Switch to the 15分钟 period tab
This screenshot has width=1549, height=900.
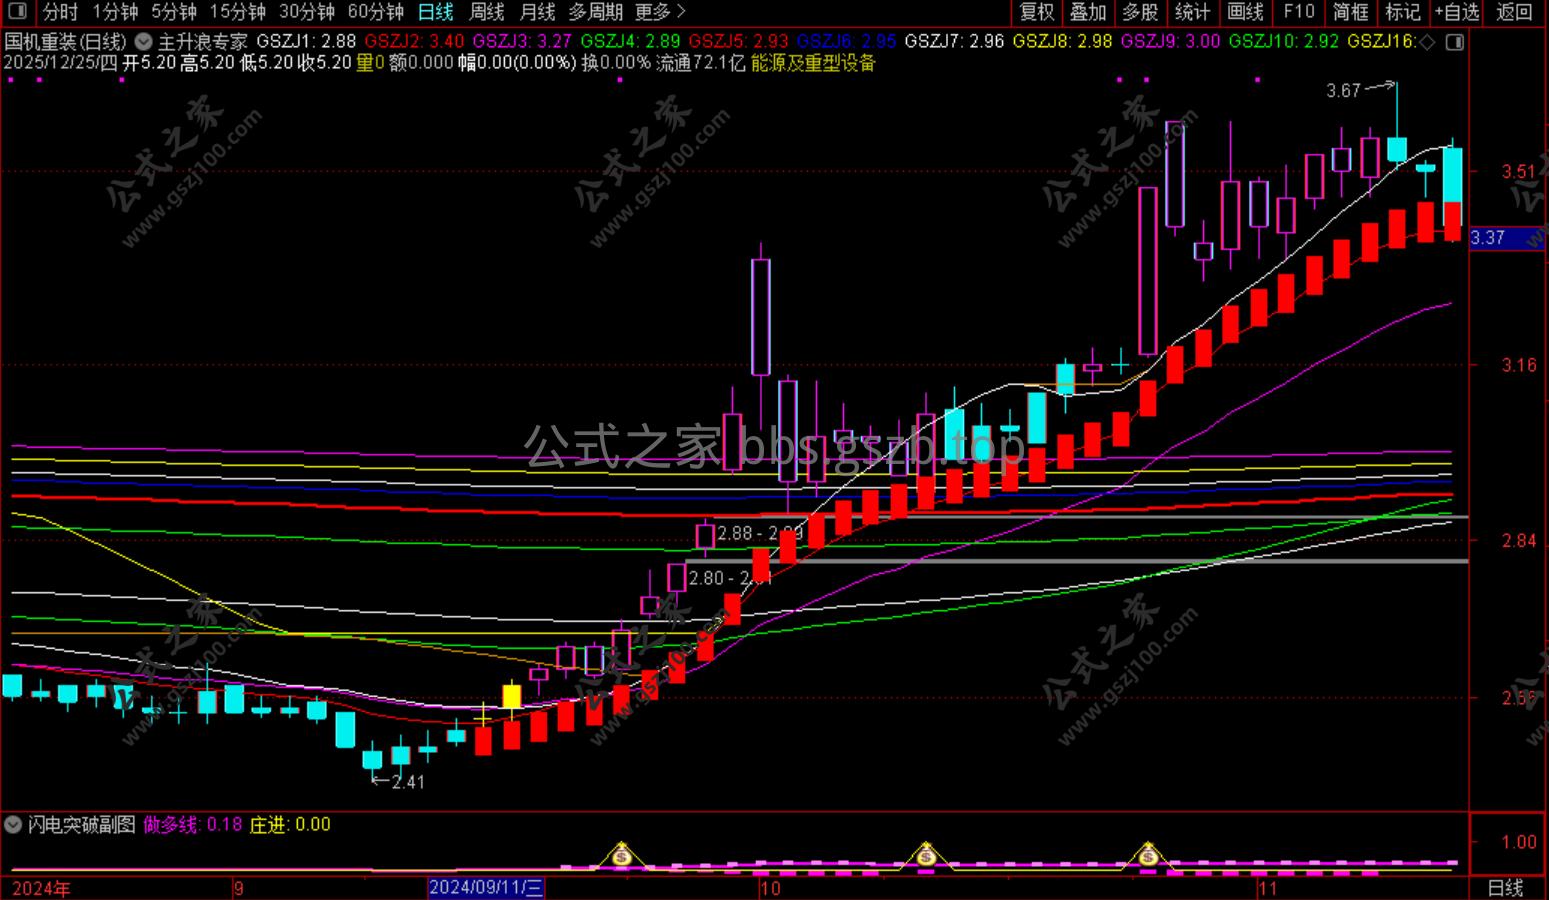coord(238,12)
